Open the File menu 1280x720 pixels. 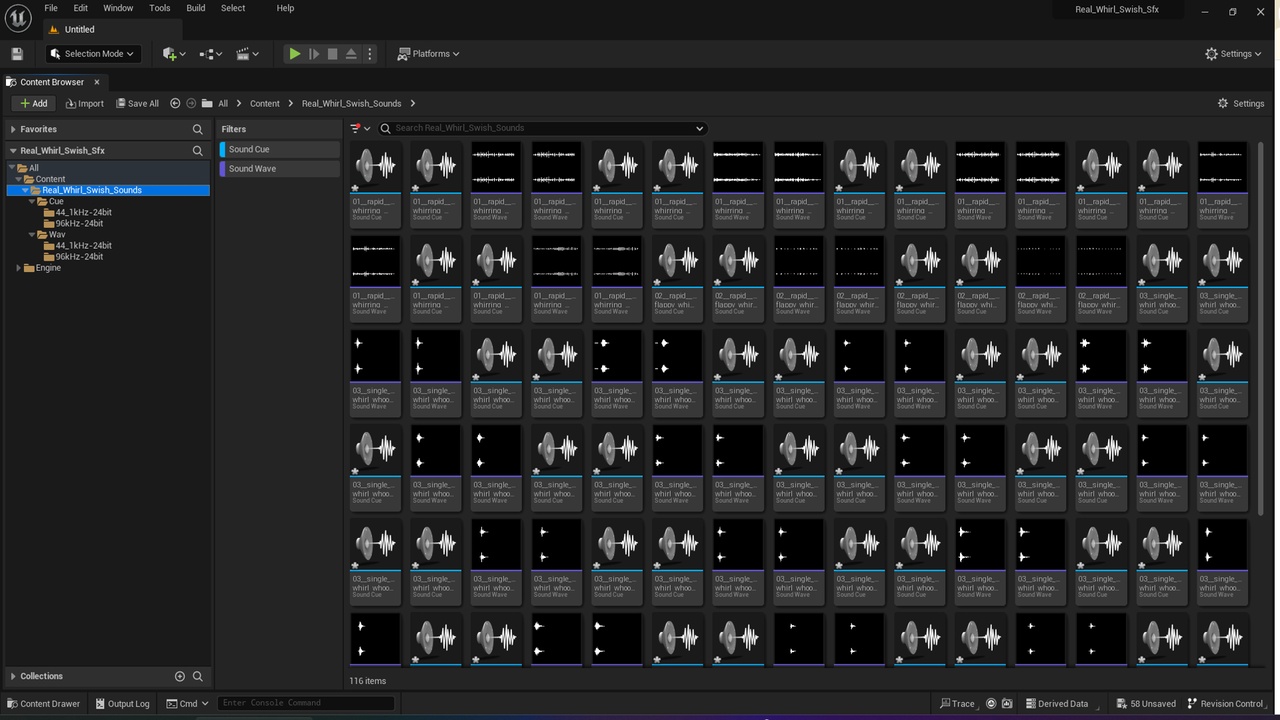[51, 8]
